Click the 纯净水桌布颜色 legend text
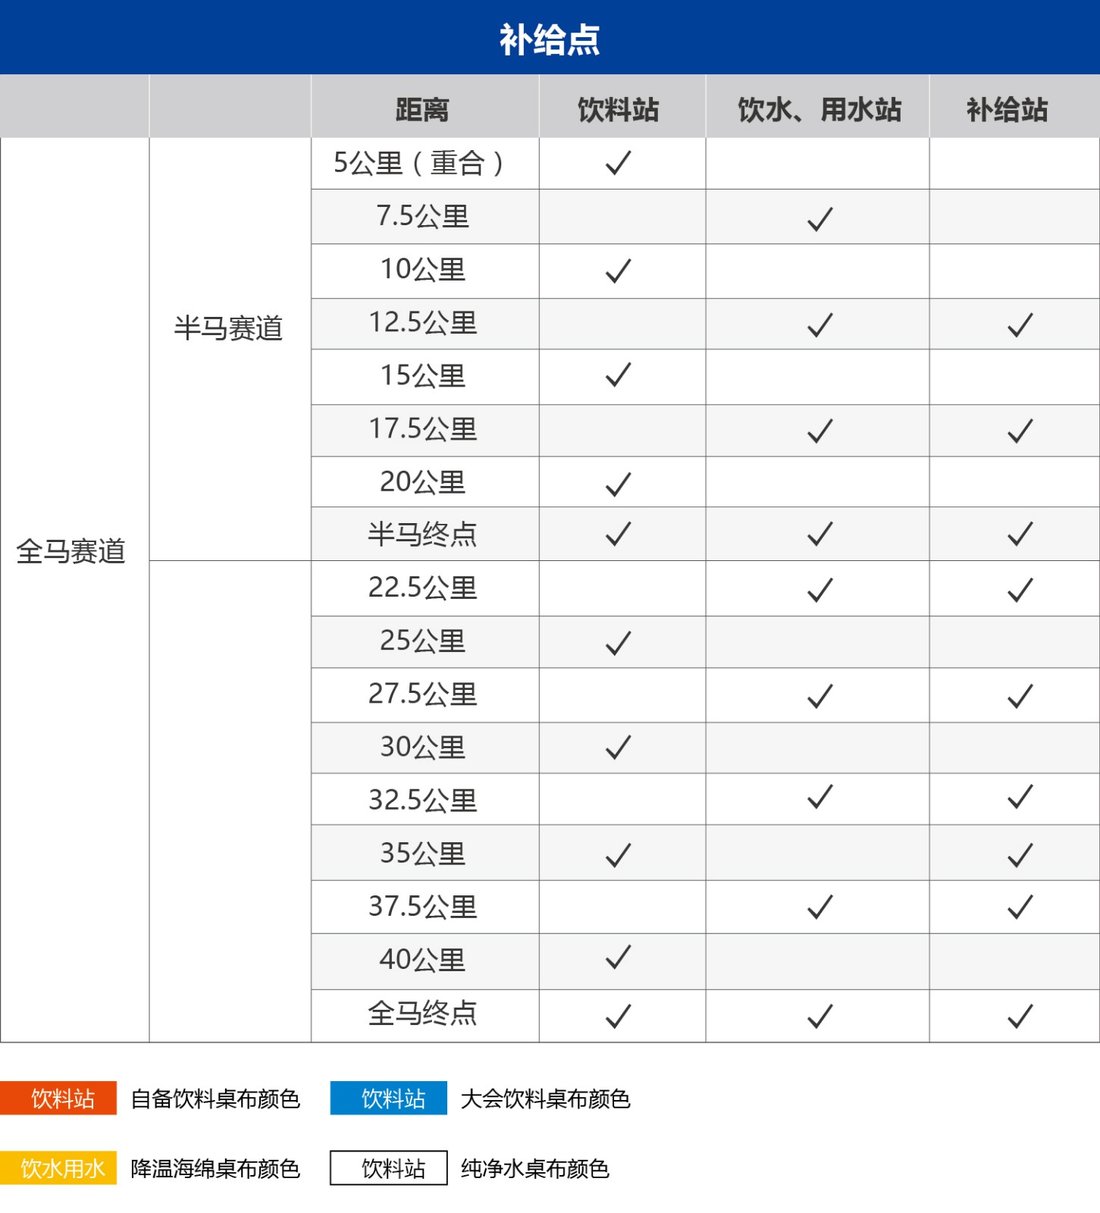This screenshot has width=1100, height=1213. click(x=535, y=1169)
